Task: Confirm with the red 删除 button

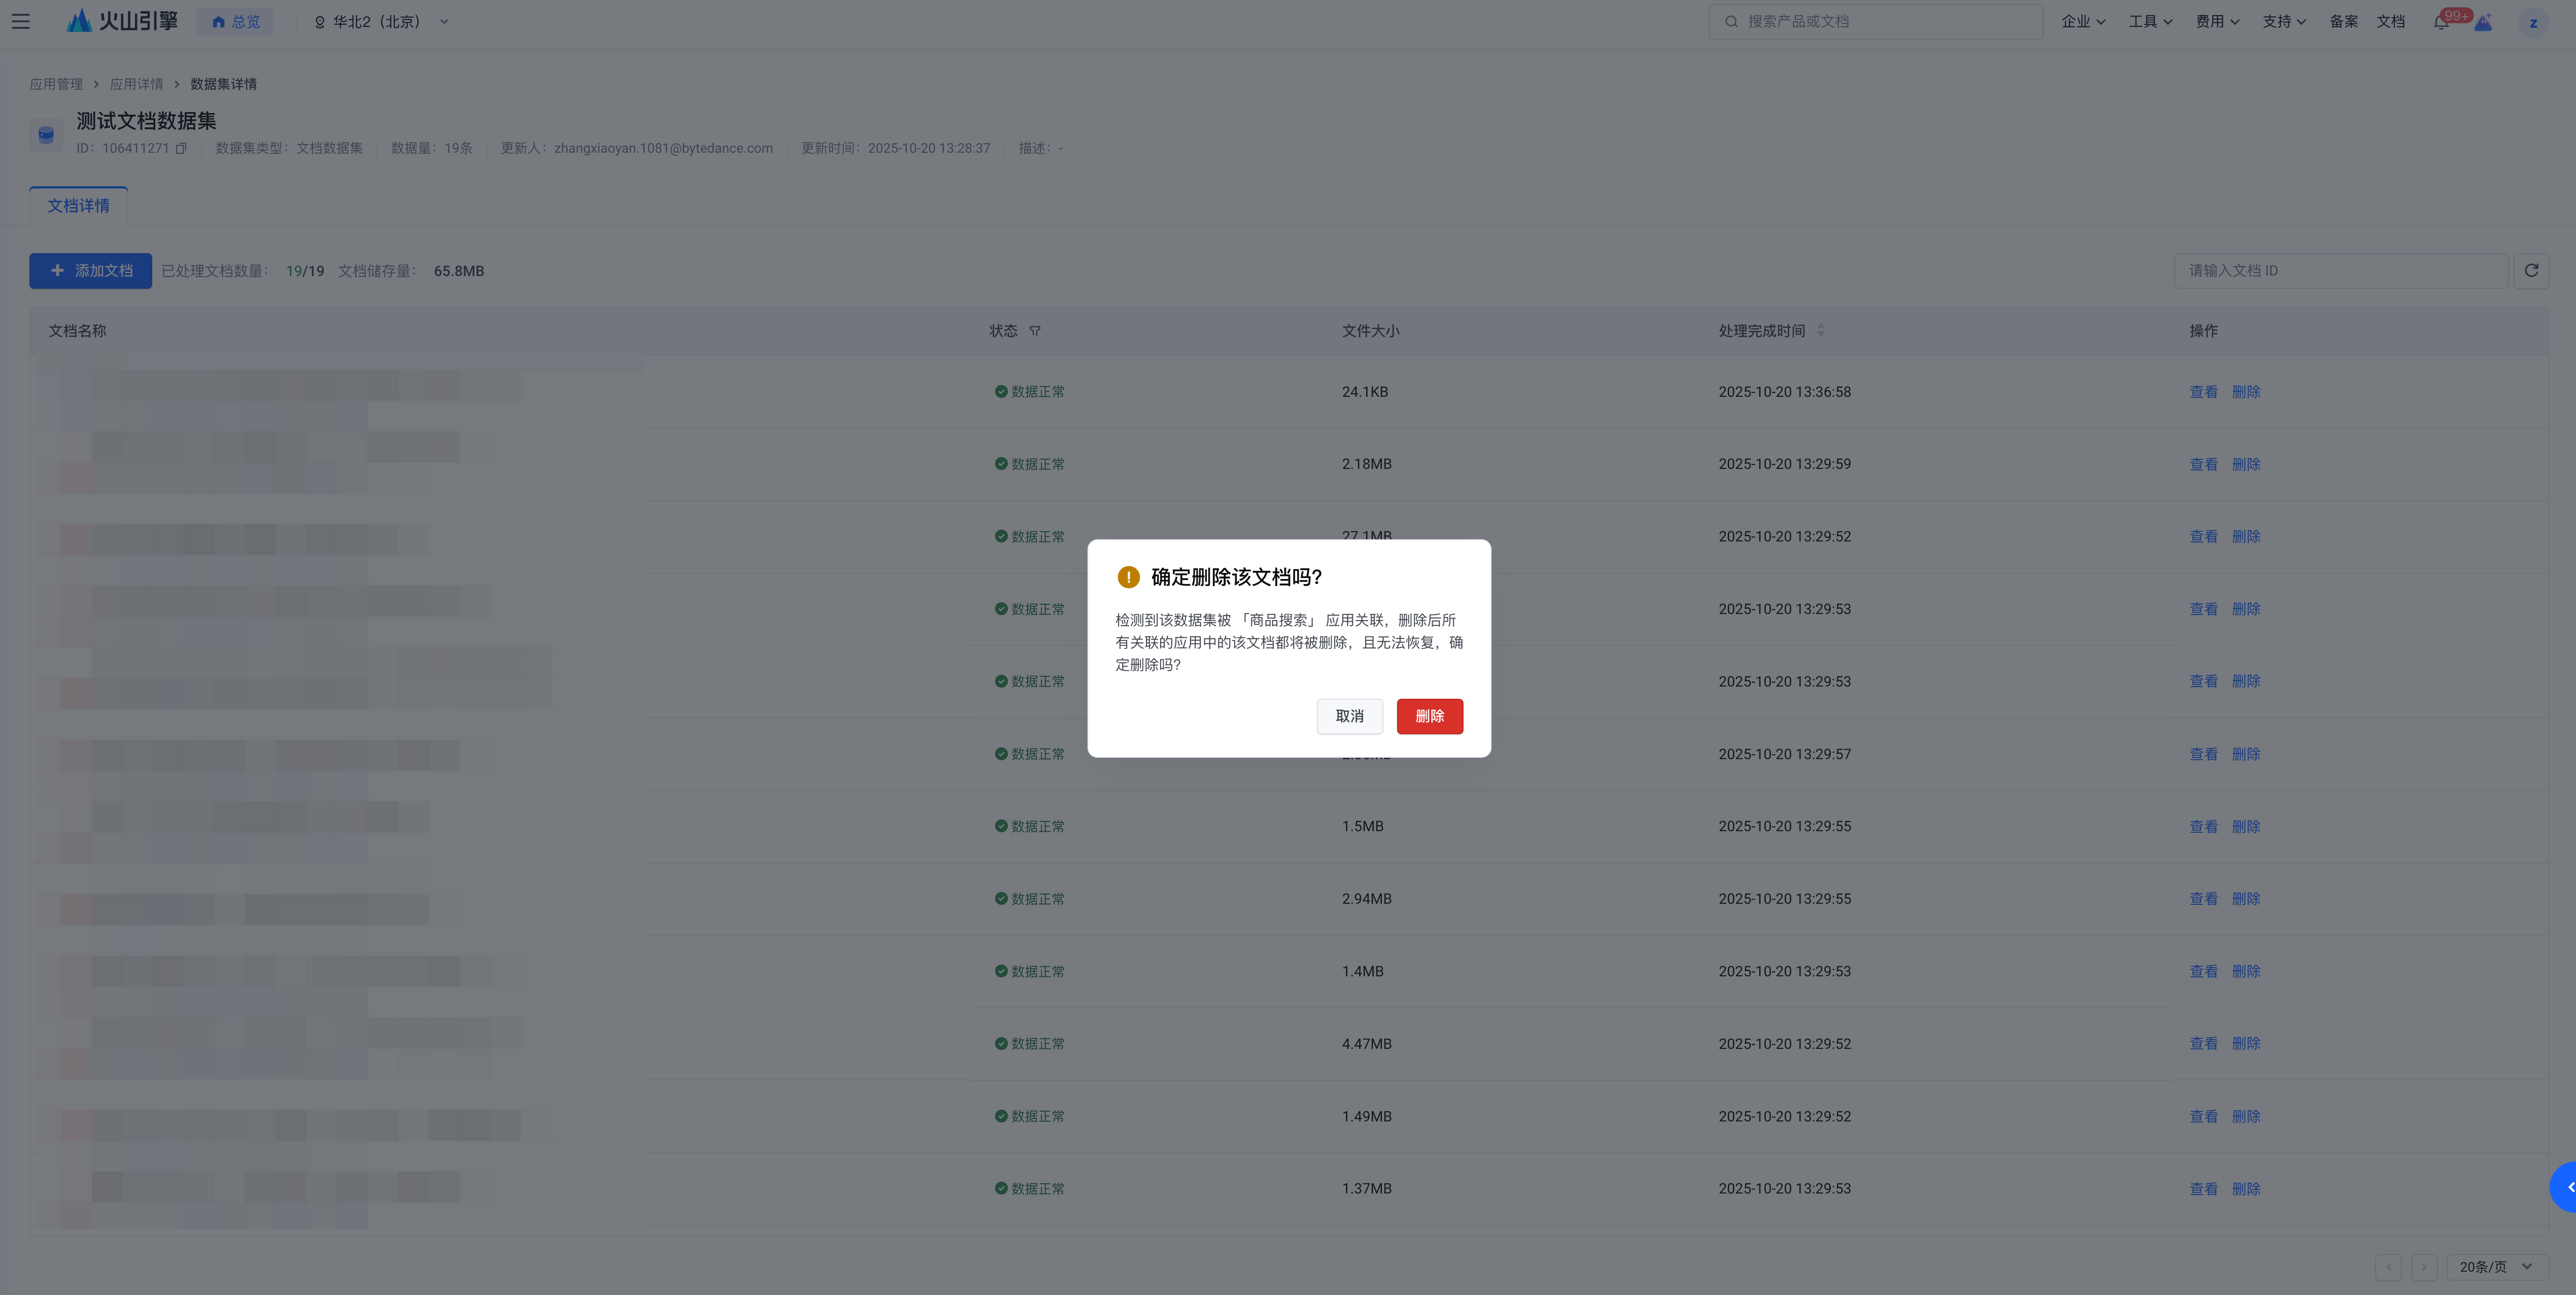Action: [1429, 716]
